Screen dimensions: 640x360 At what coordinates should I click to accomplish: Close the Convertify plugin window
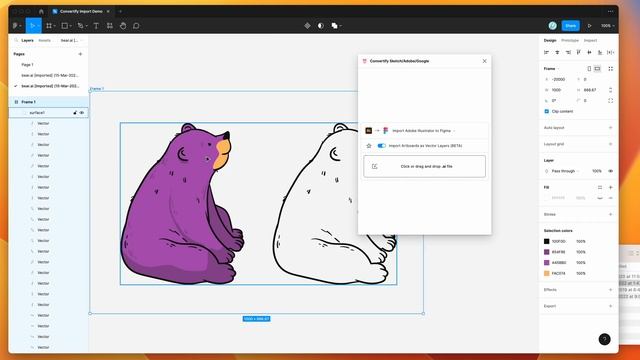(x=484, y=61)
